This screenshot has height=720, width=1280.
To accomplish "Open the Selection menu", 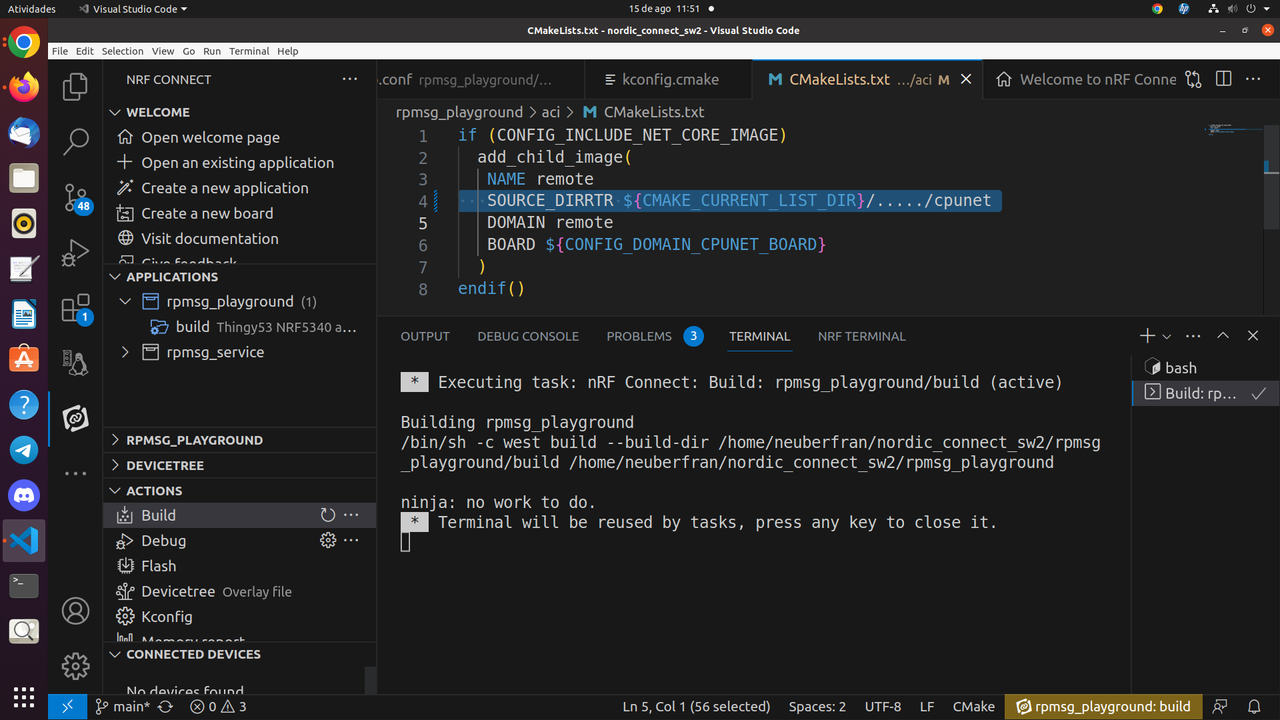I will 122,51.
